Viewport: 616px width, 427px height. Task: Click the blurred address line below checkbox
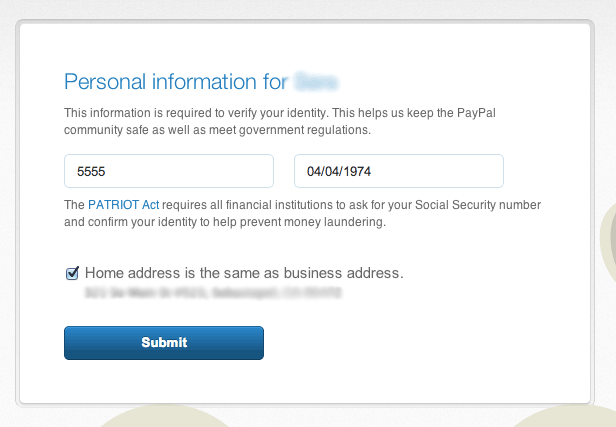coord(213,293)
